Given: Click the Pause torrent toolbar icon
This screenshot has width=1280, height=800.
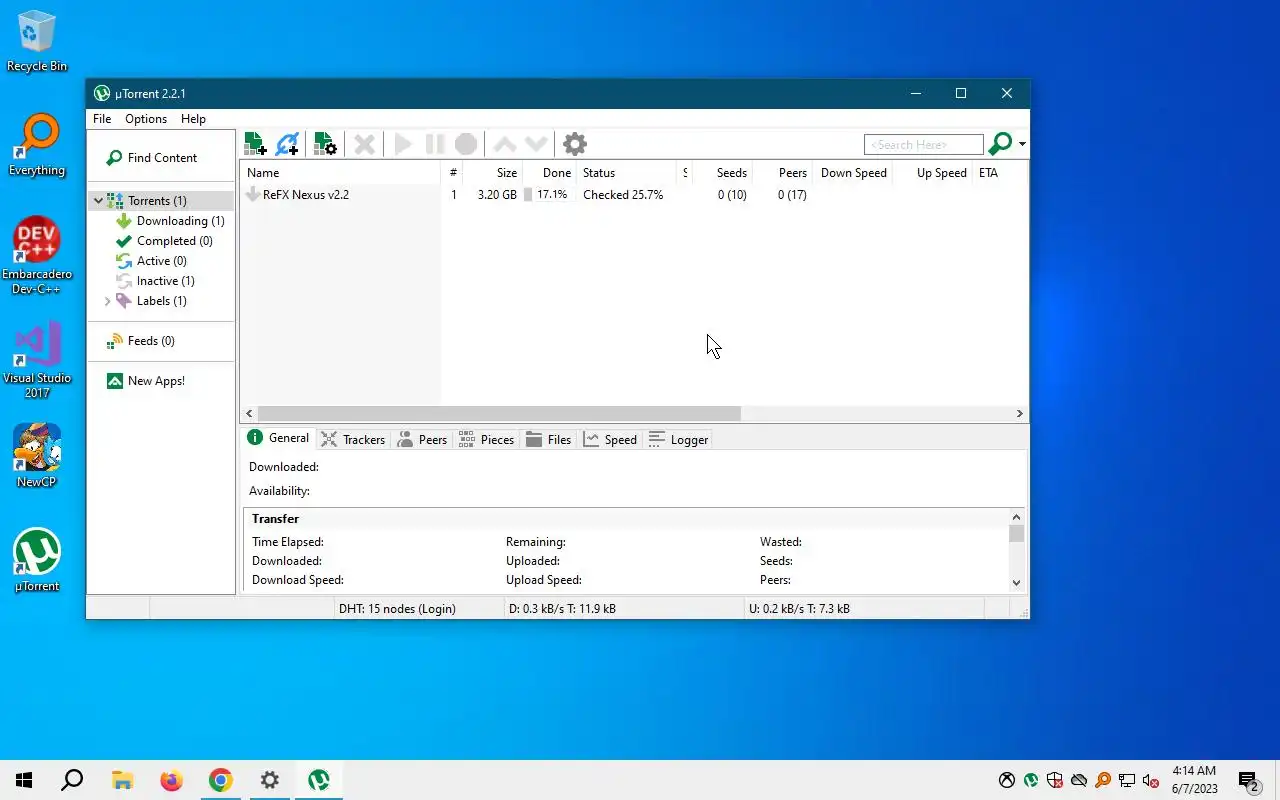Looking at the screenshot, I should click(434, 144).
